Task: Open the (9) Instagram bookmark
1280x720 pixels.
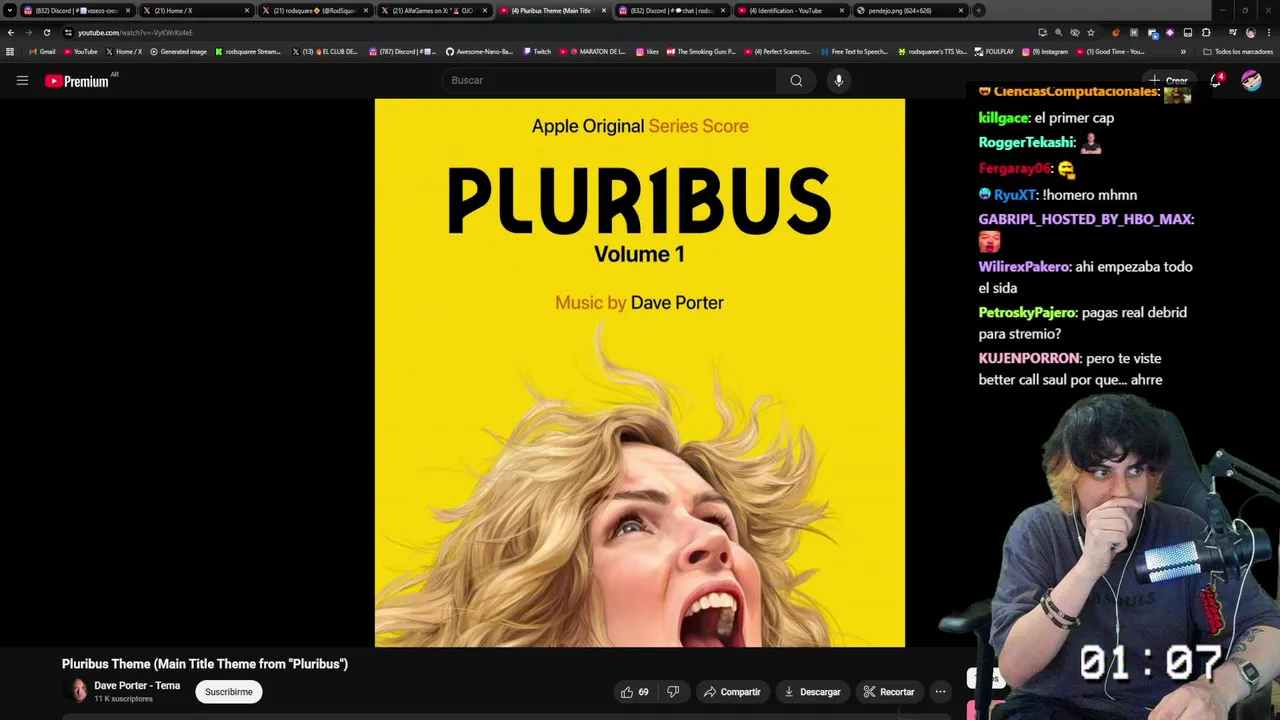Action: tap(1045, 52)
